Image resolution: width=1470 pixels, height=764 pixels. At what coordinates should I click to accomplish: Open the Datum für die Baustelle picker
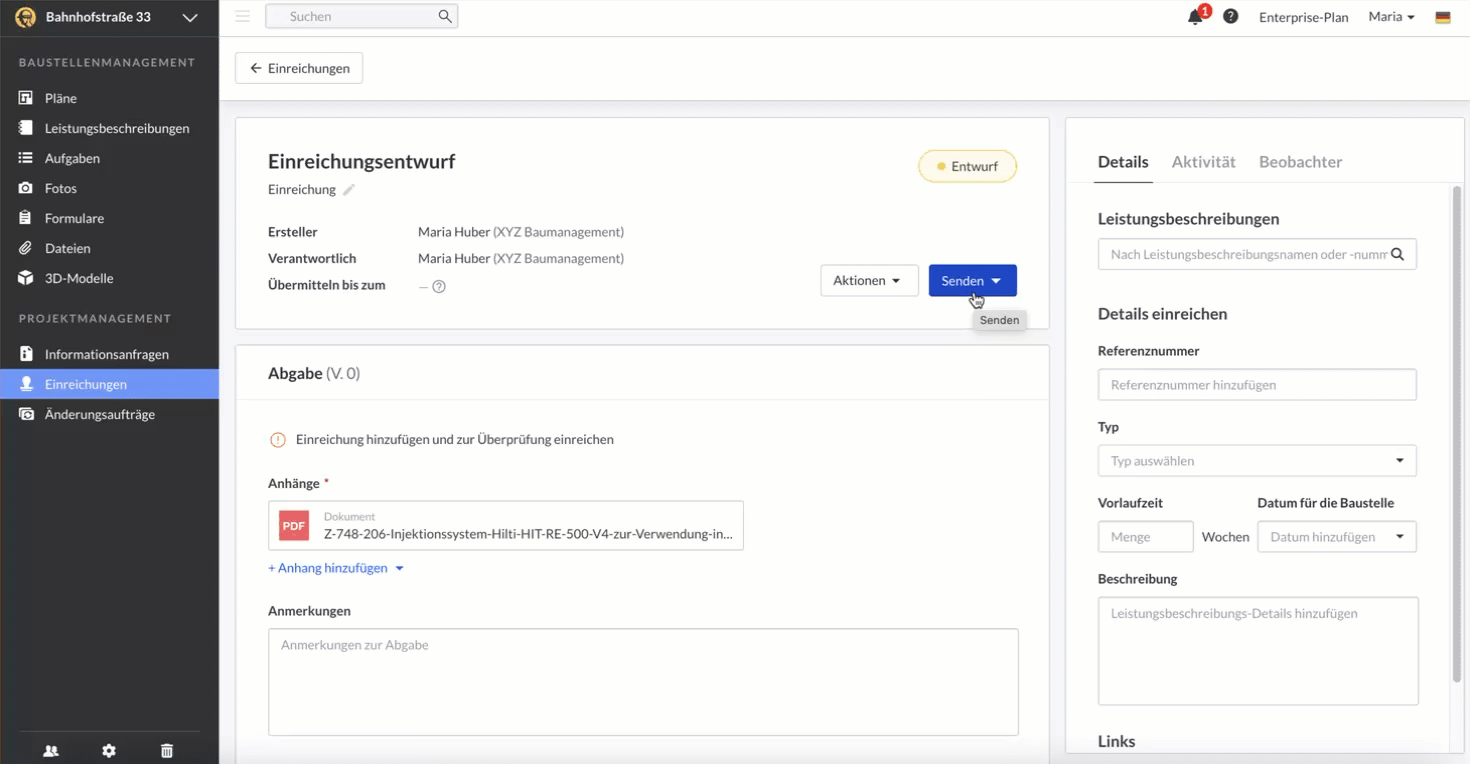[x=1337, y=537]
